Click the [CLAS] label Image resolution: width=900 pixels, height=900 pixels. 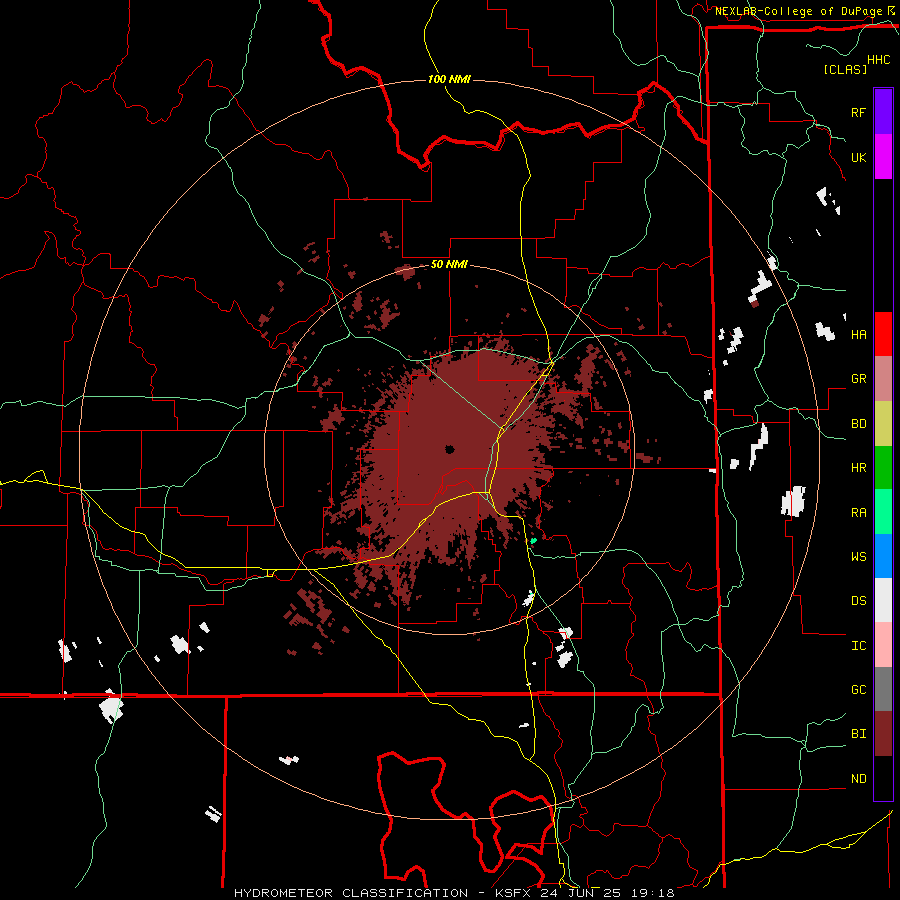click(x=845, y=69)
